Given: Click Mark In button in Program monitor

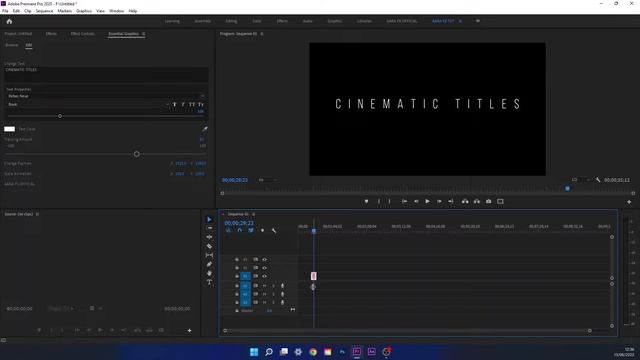Looking at the screenshot, I should [379, 201].
